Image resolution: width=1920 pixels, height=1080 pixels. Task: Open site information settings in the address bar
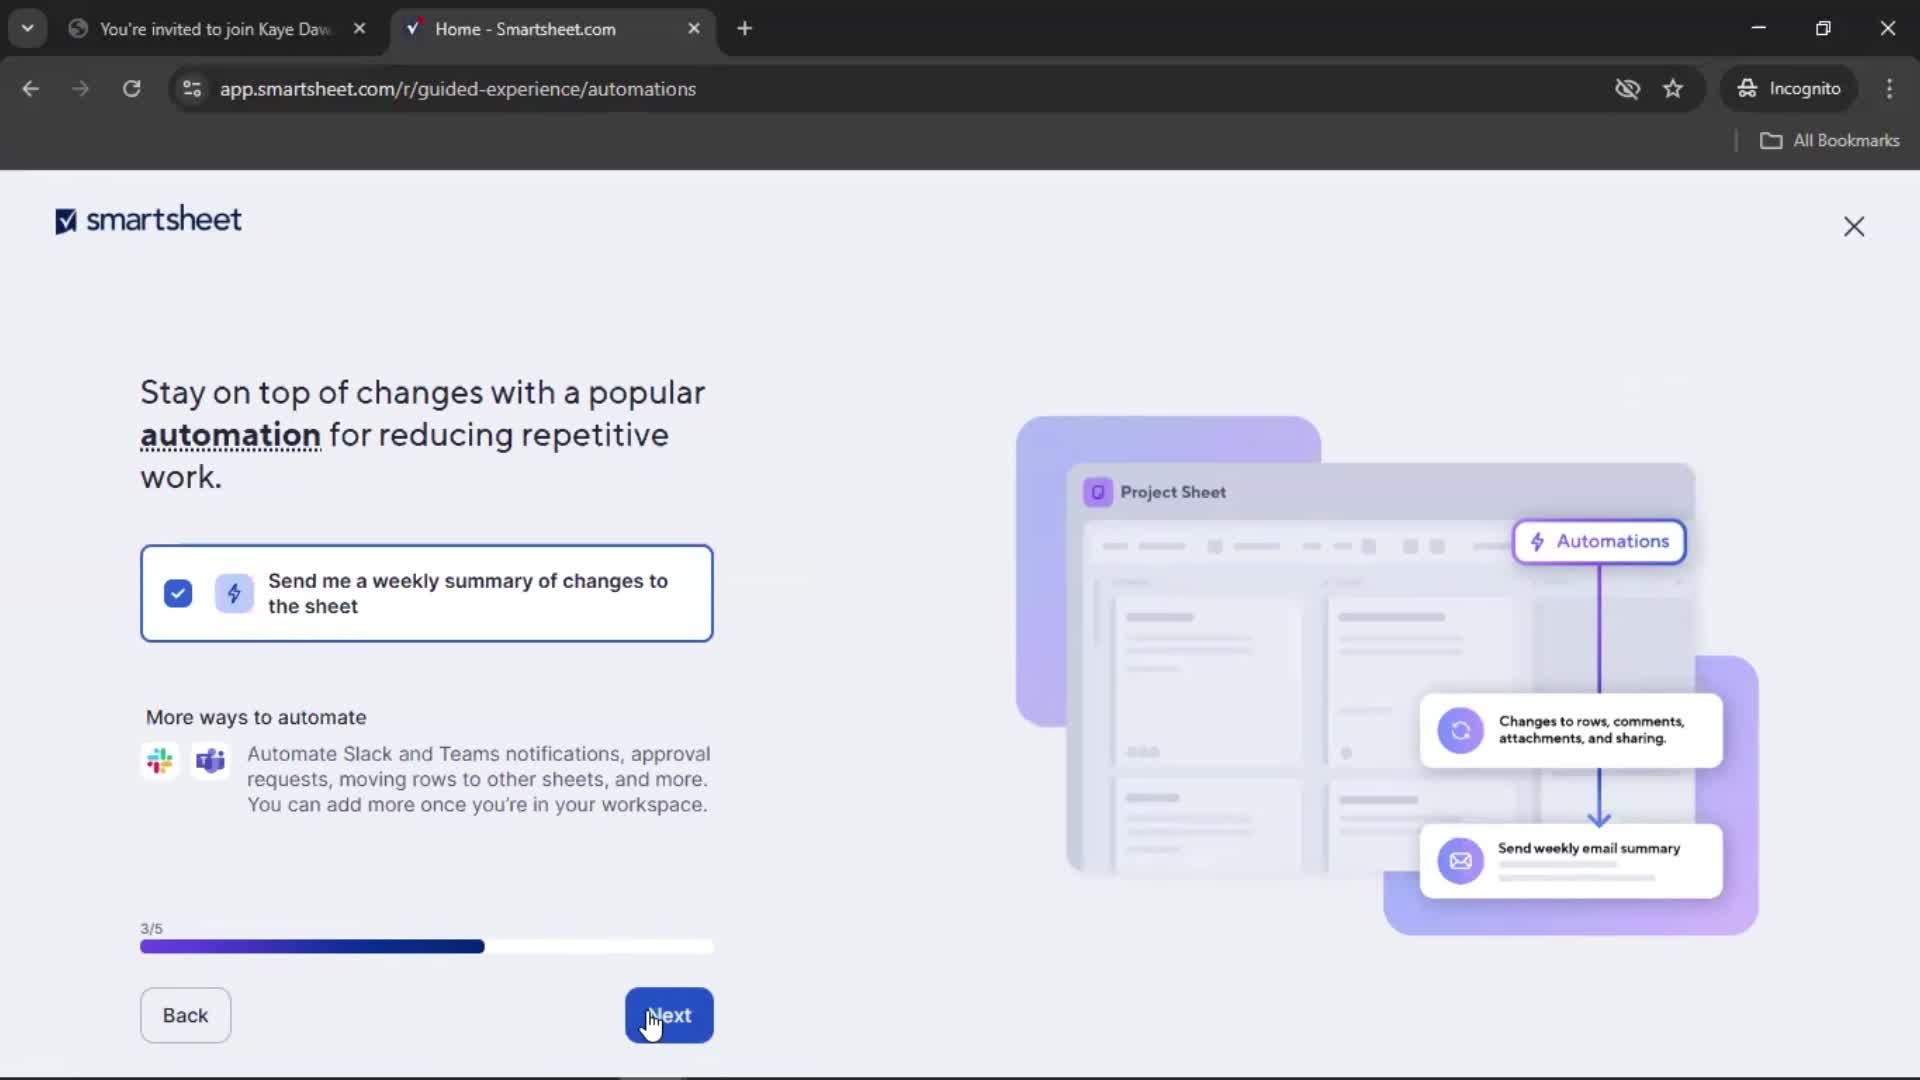coord(192,88)
